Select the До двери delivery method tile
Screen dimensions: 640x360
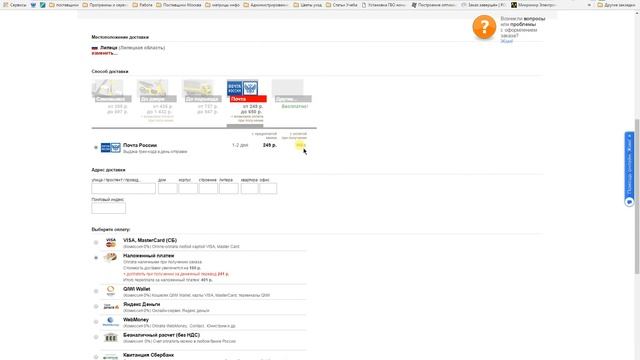(156, 91)
